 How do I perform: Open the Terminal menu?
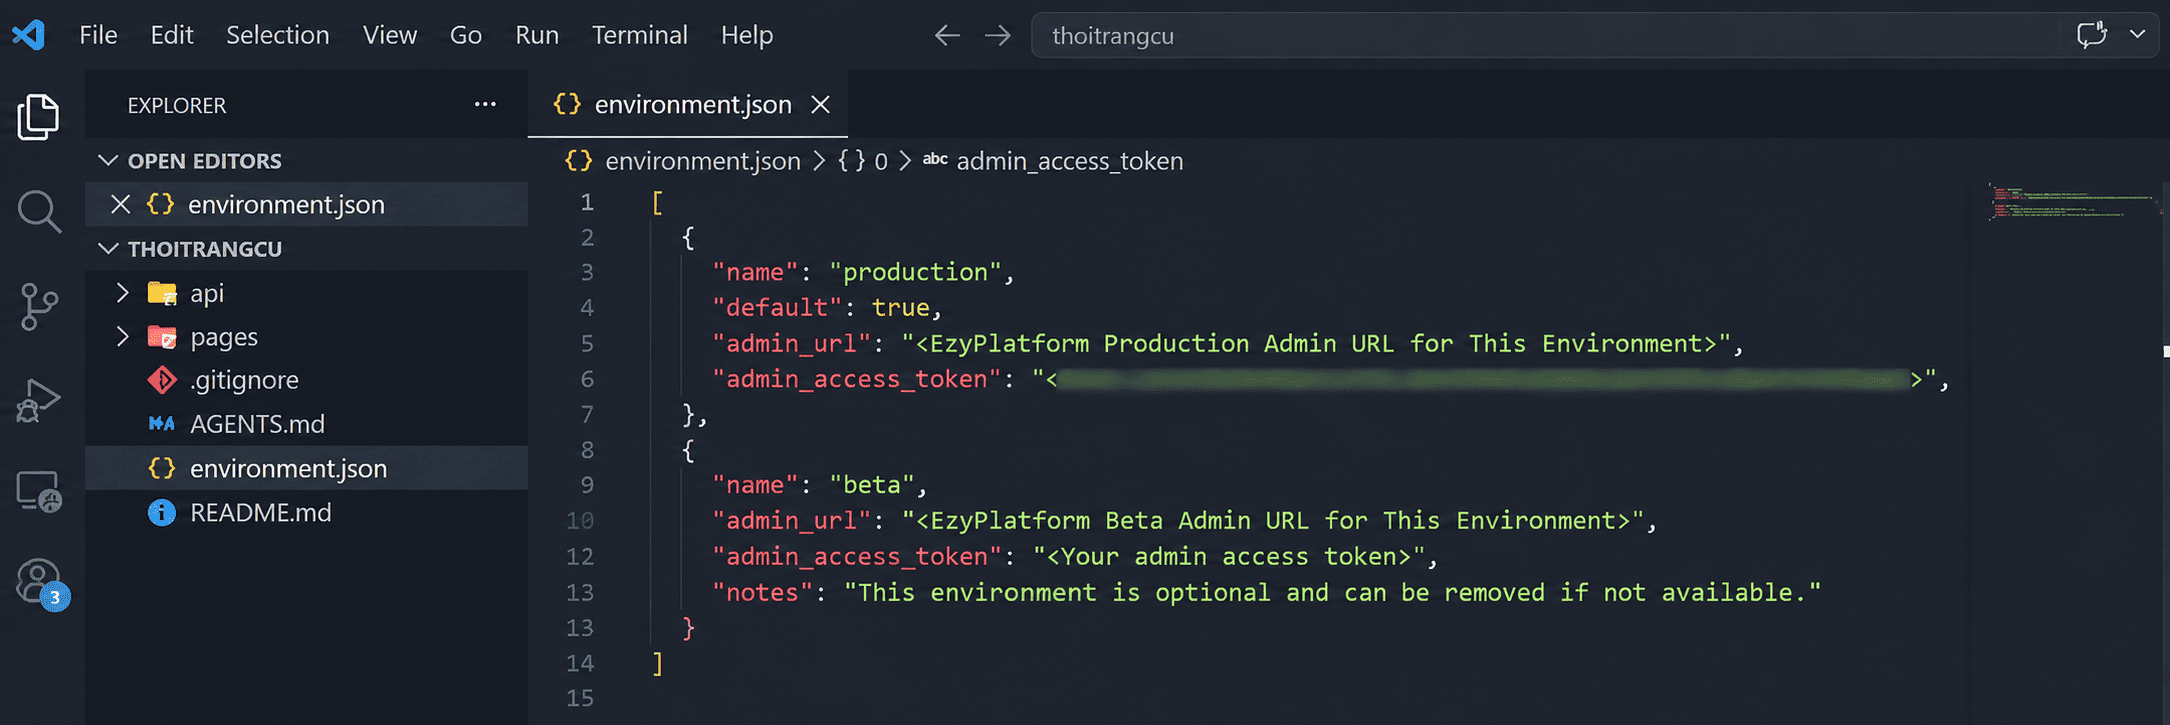tap(640, 35)
